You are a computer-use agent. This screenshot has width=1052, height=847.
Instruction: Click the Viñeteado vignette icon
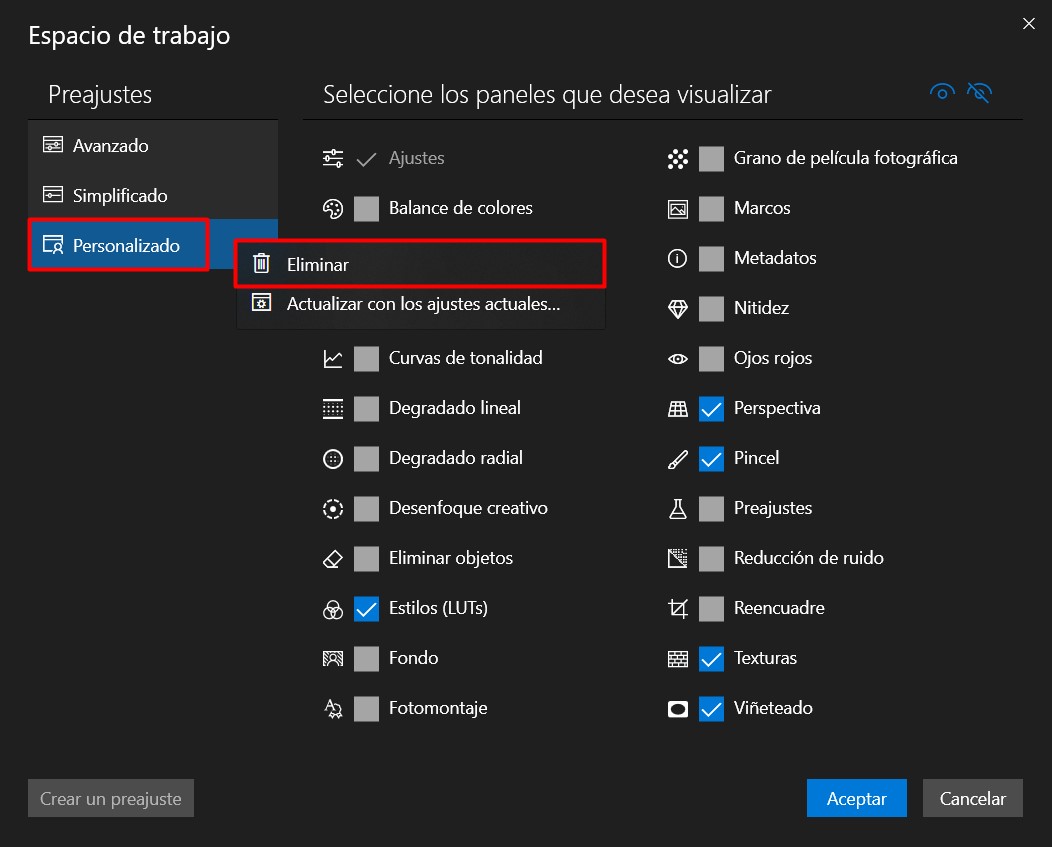678,709
